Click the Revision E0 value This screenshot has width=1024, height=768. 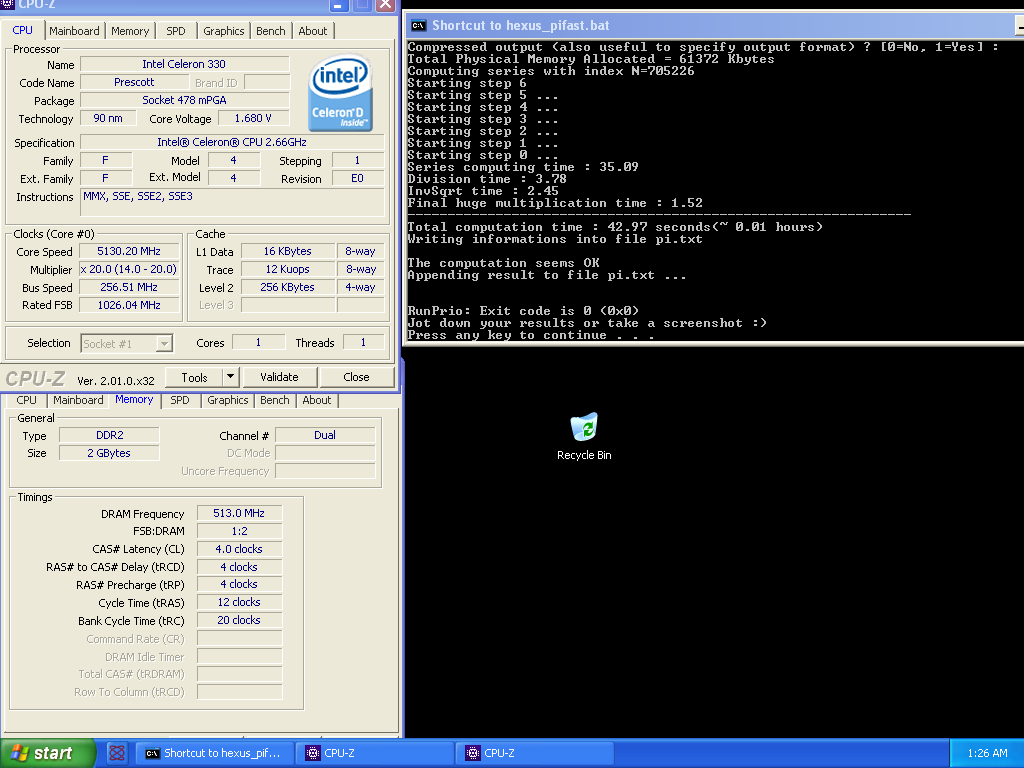pos(357,178)
